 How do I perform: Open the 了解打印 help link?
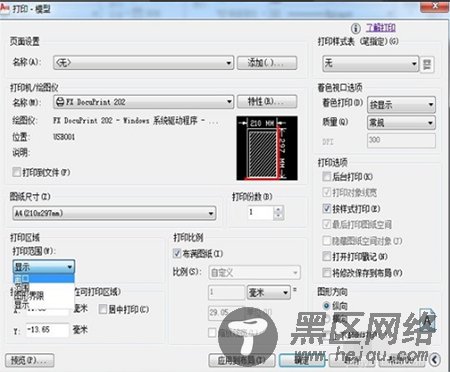[381, 27]
